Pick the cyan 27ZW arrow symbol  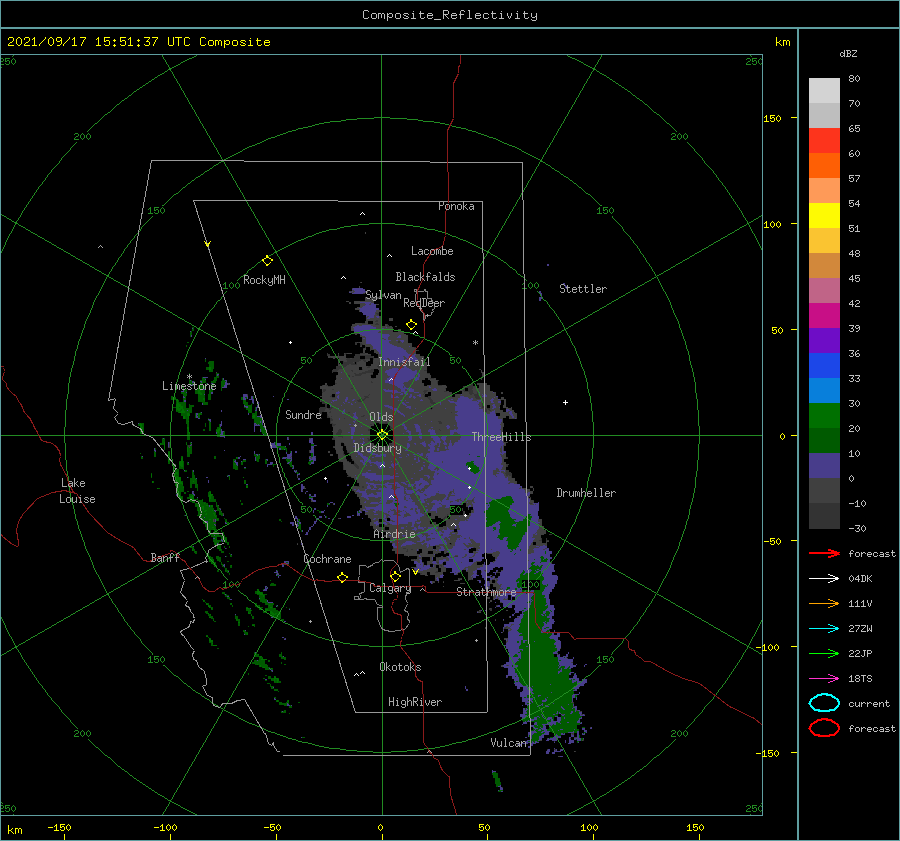point(824,628)
